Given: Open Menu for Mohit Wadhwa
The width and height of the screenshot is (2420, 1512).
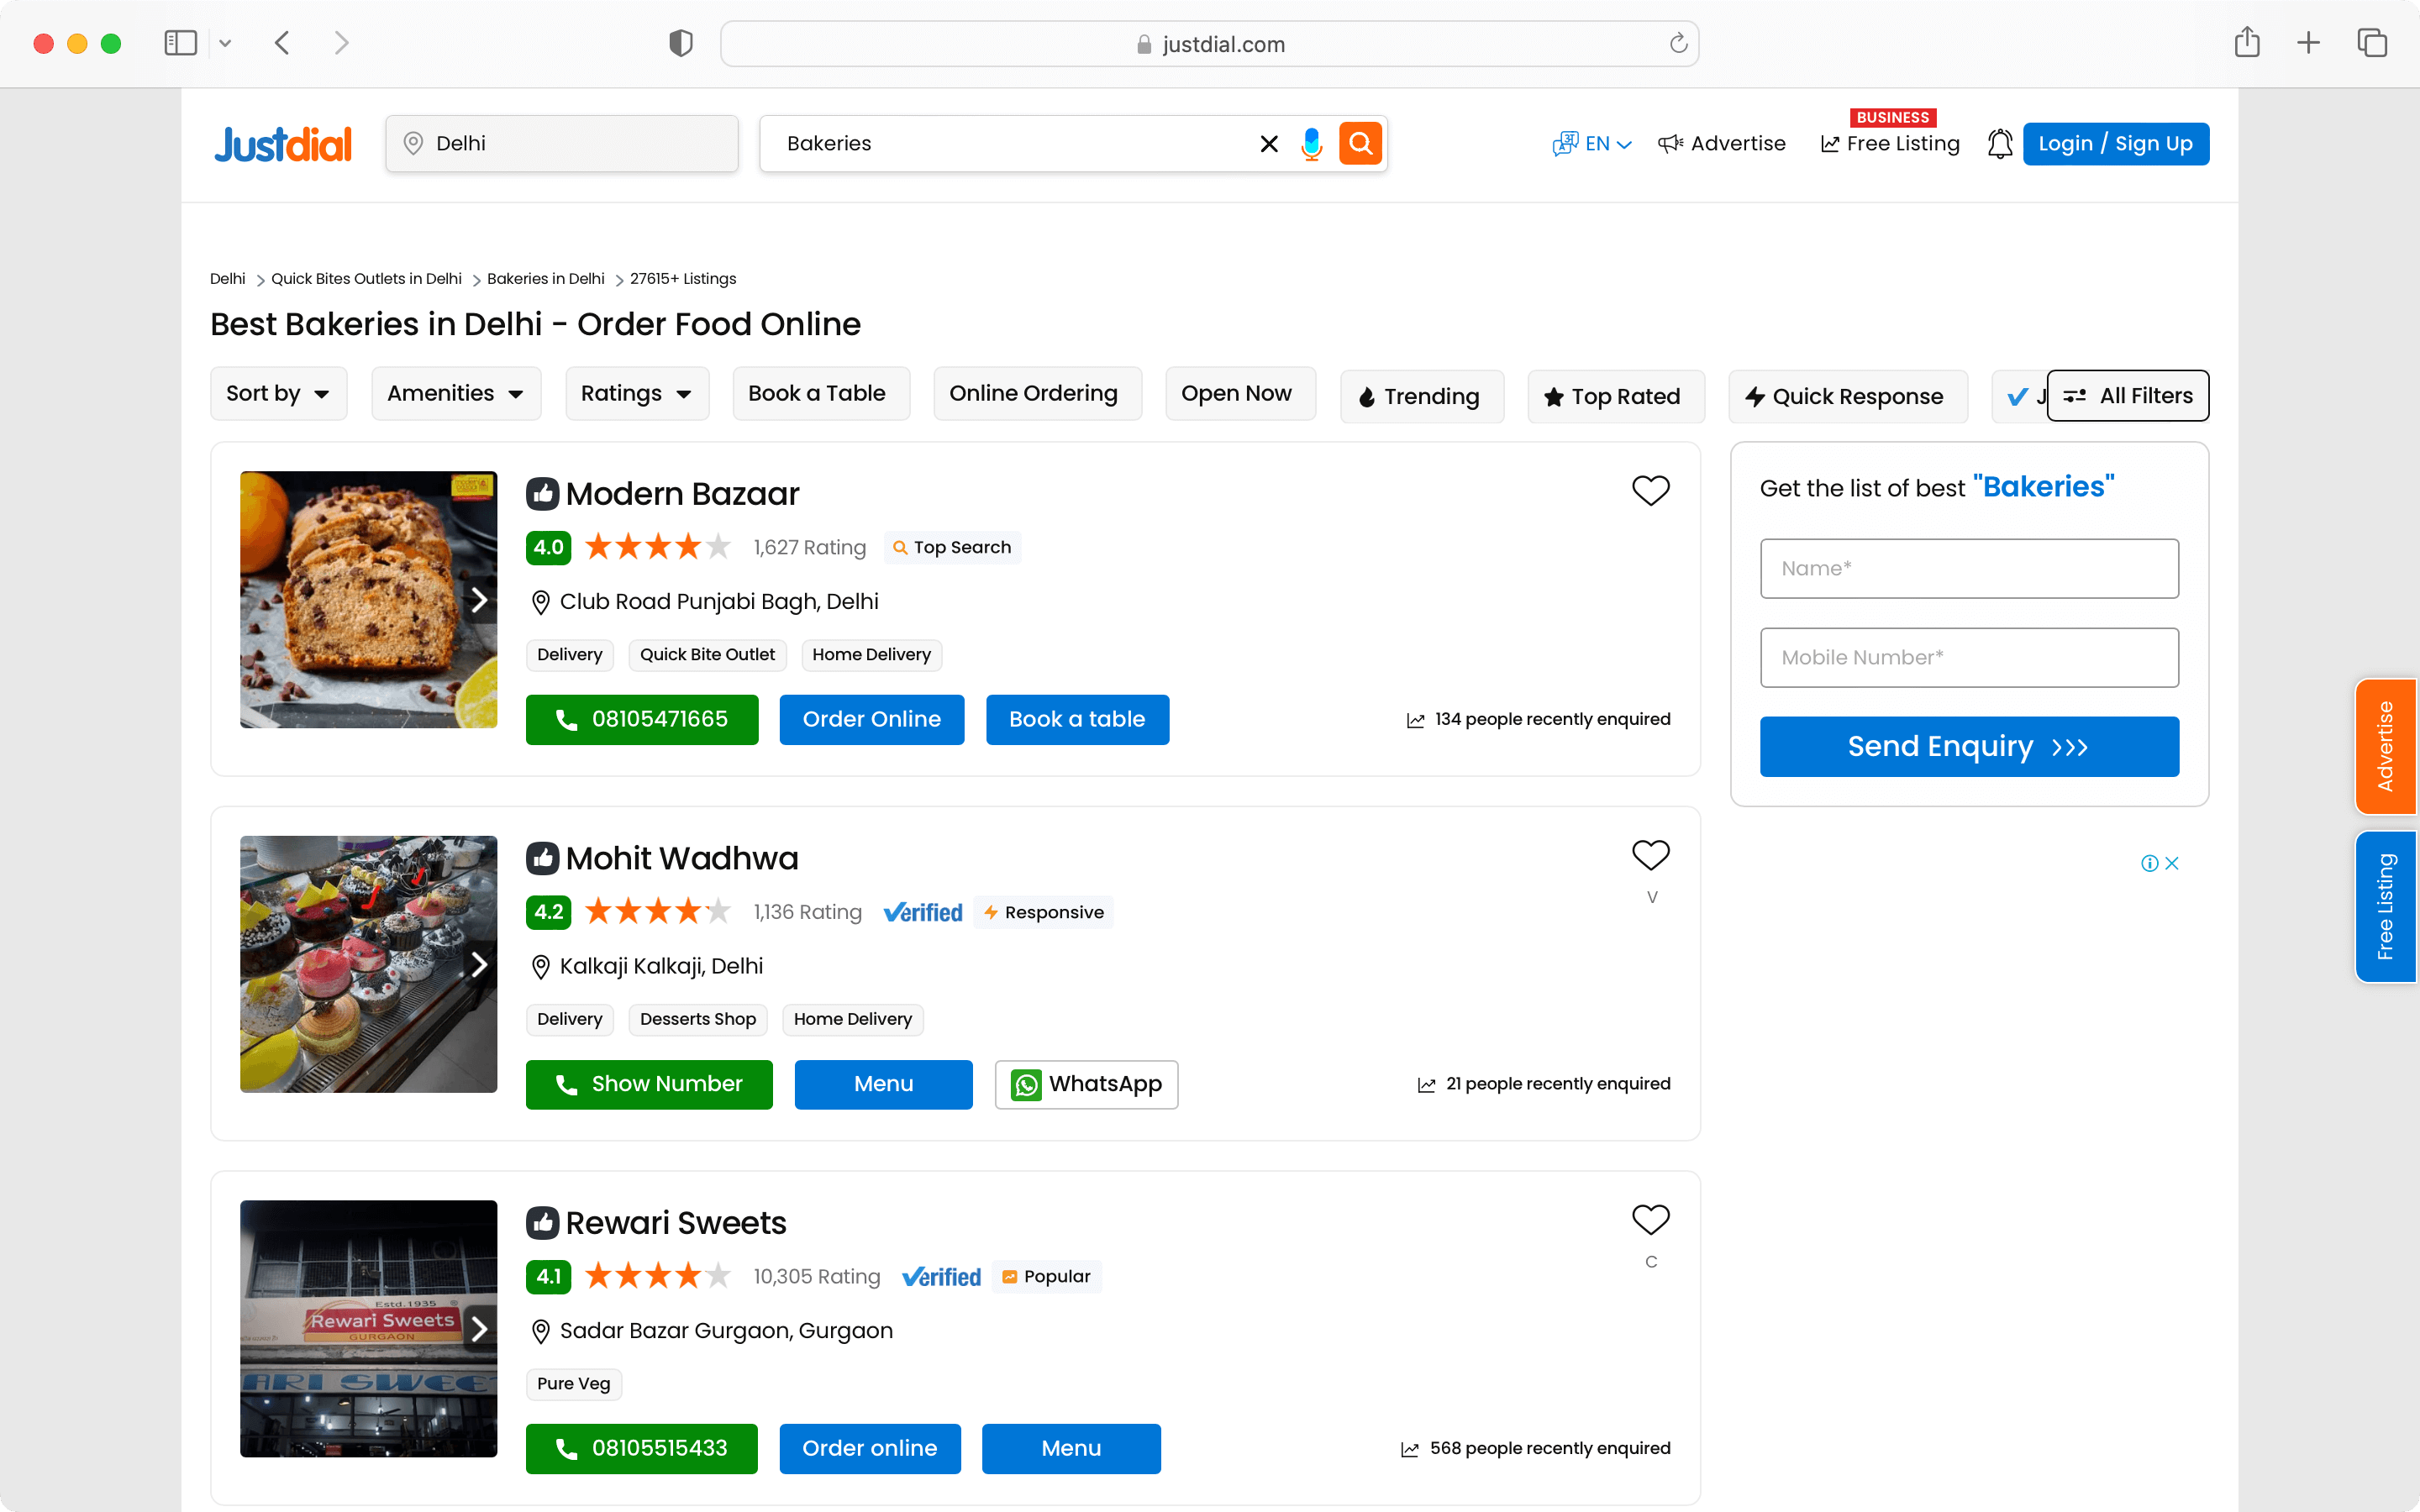Looking at the screenshot, I should point(884,1084).
